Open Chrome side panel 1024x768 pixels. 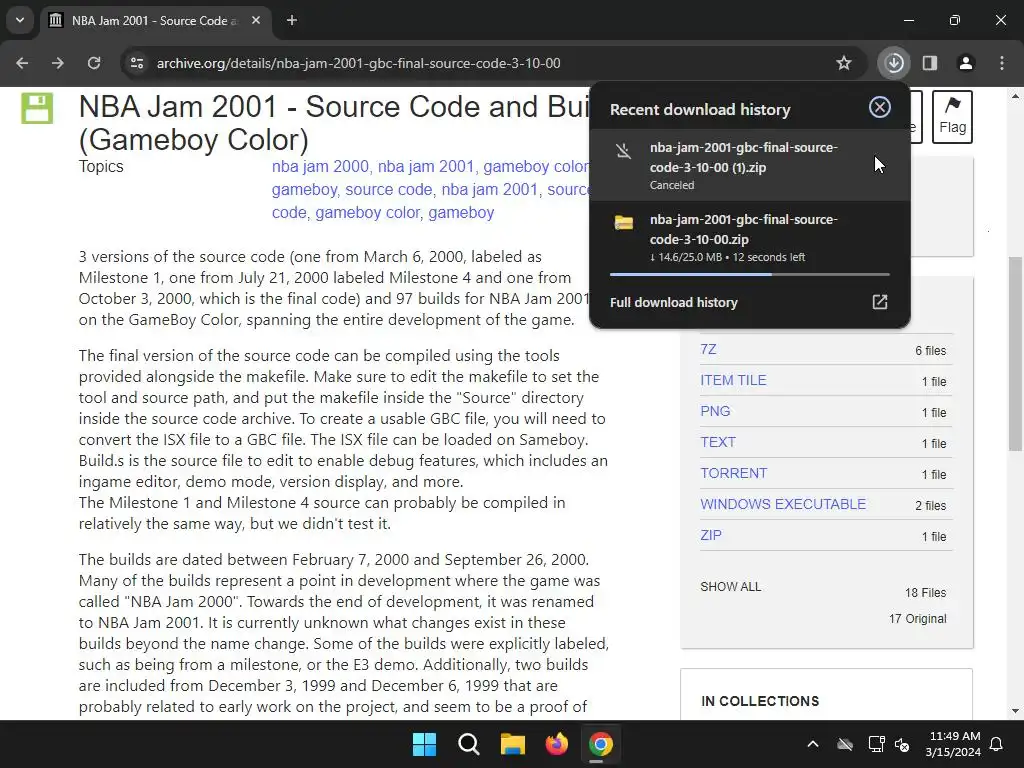tap(930, 63)
